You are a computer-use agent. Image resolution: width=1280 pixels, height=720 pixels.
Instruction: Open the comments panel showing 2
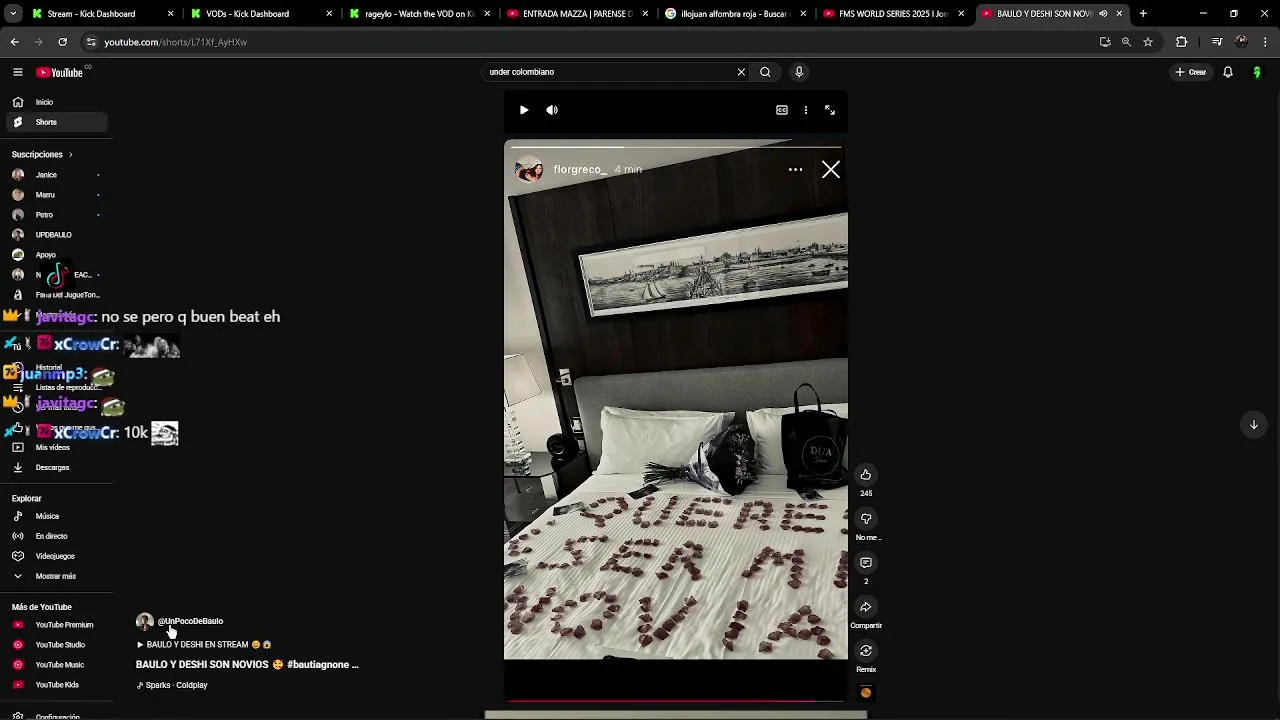(866, 563)
